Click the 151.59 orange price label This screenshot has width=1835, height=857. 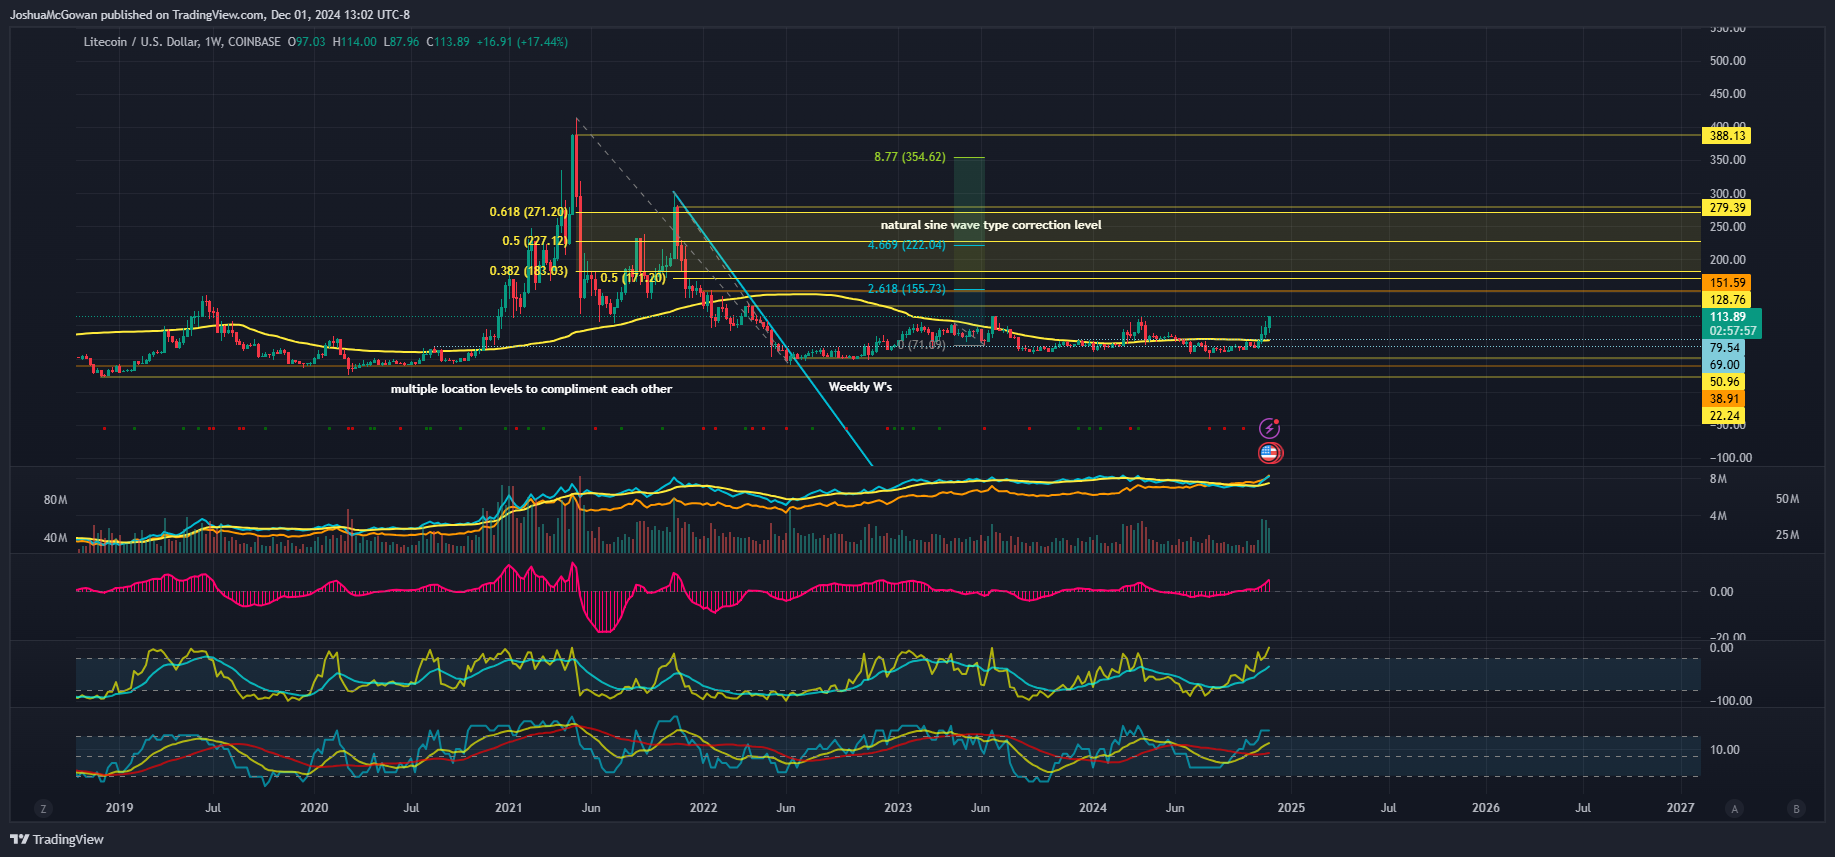click(x=1727, y=283)
